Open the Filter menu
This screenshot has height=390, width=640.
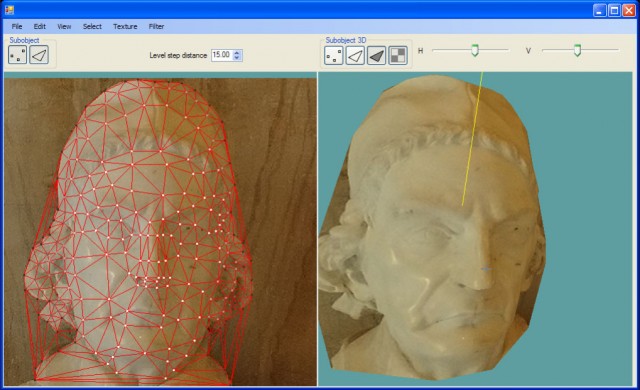[156, 26]
